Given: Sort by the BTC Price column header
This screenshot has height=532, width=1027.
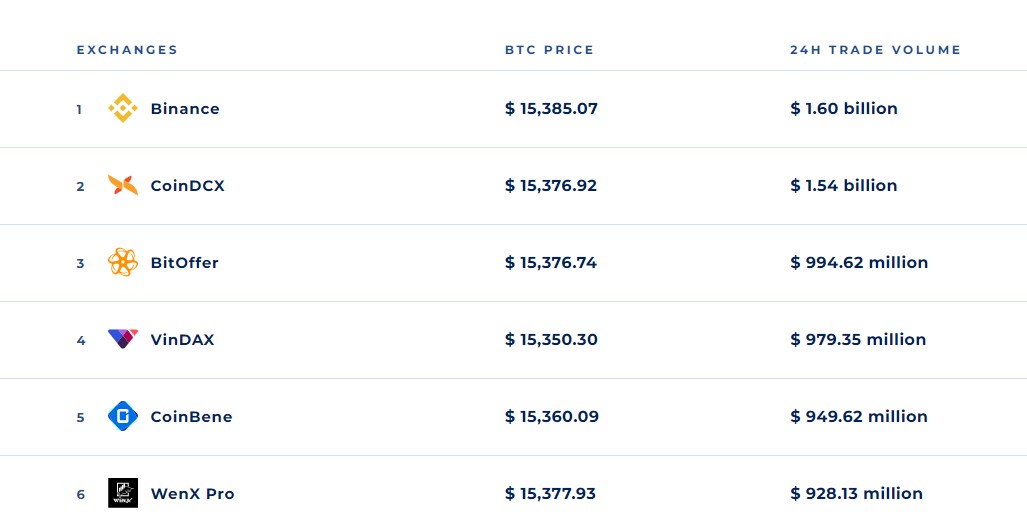Looking at the screenshot, I should pyautogui.click(x=549, y=50).
